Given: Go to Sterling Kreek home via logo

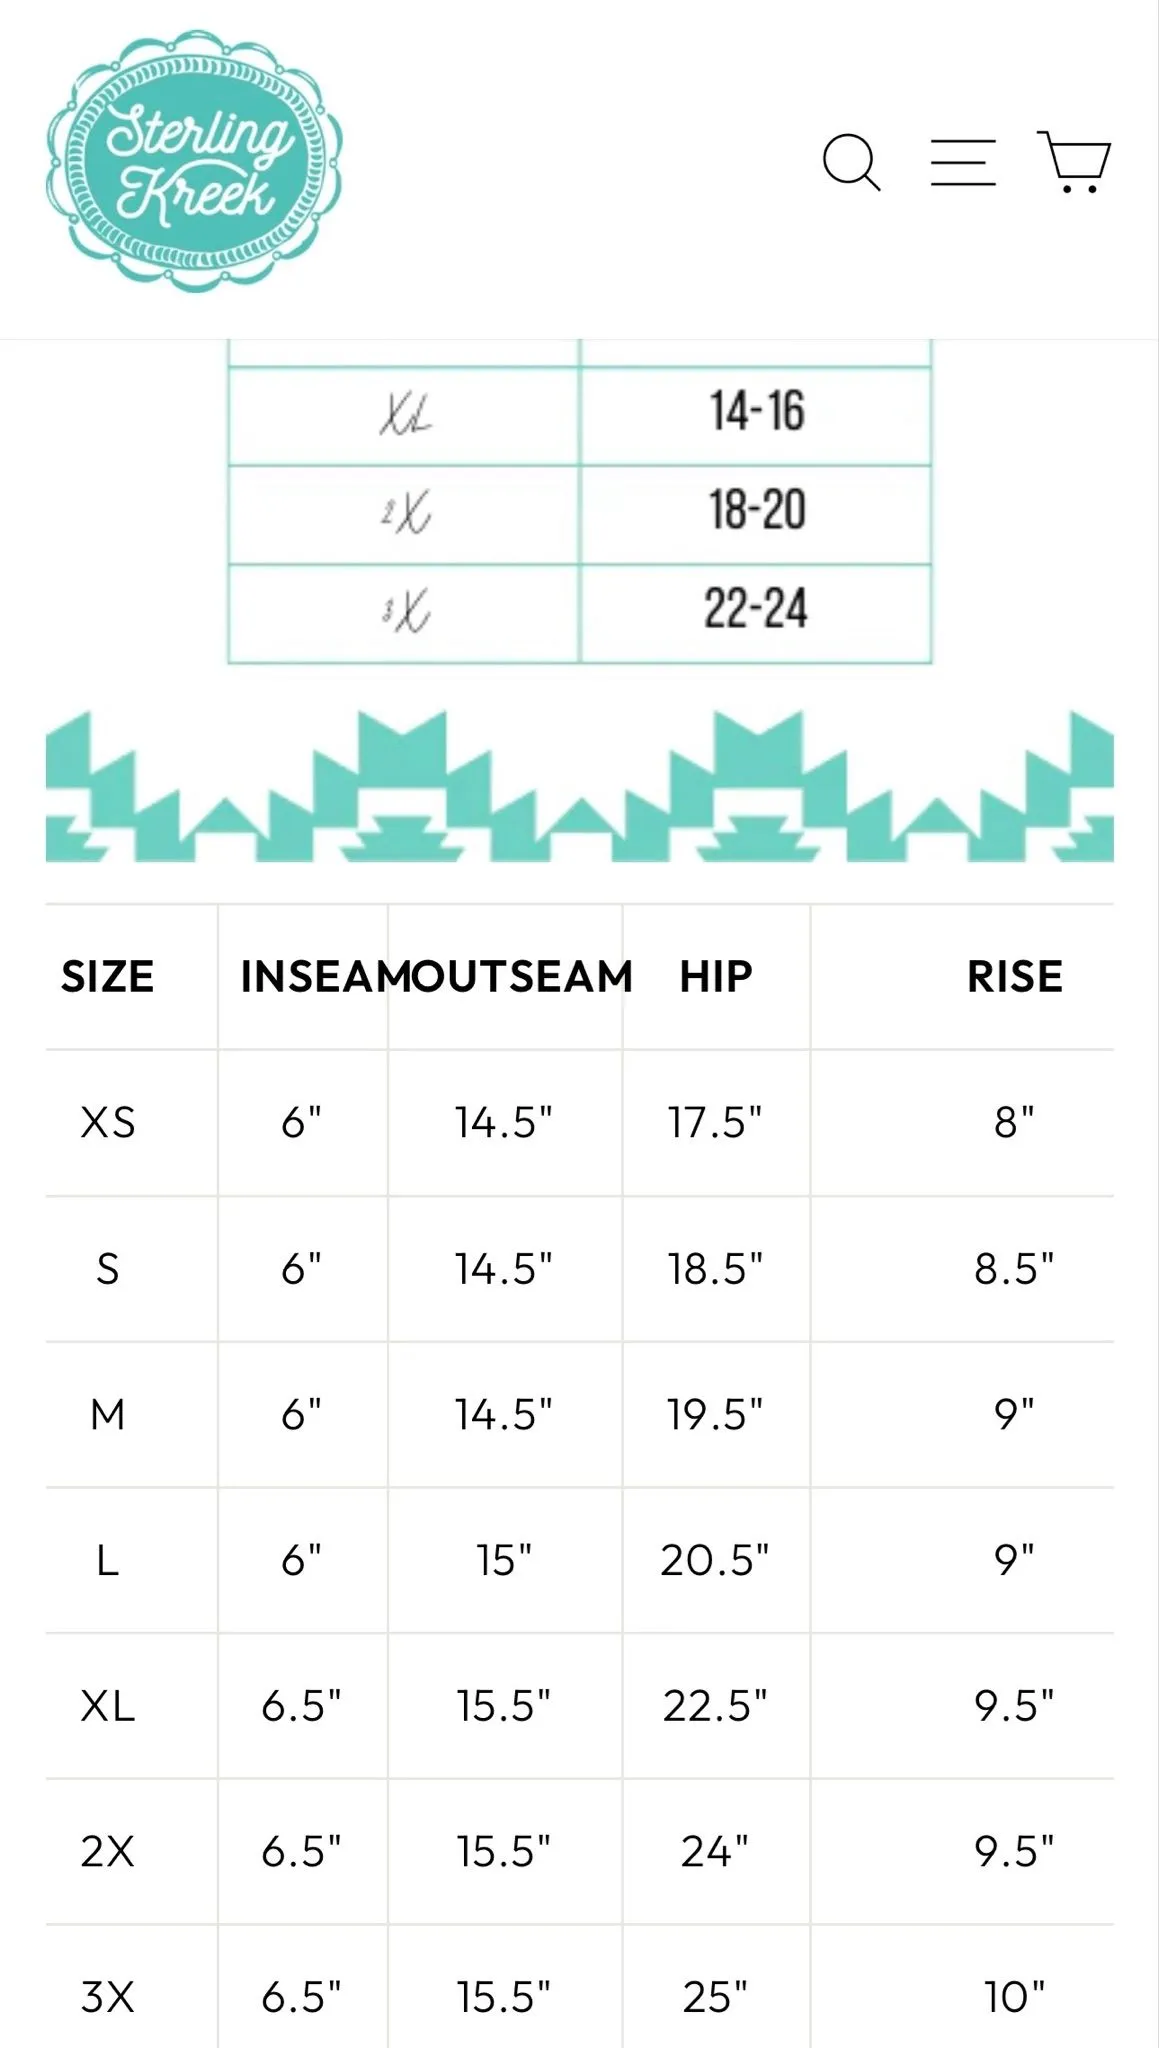Looking at the screenshot, I should point(195,161).
